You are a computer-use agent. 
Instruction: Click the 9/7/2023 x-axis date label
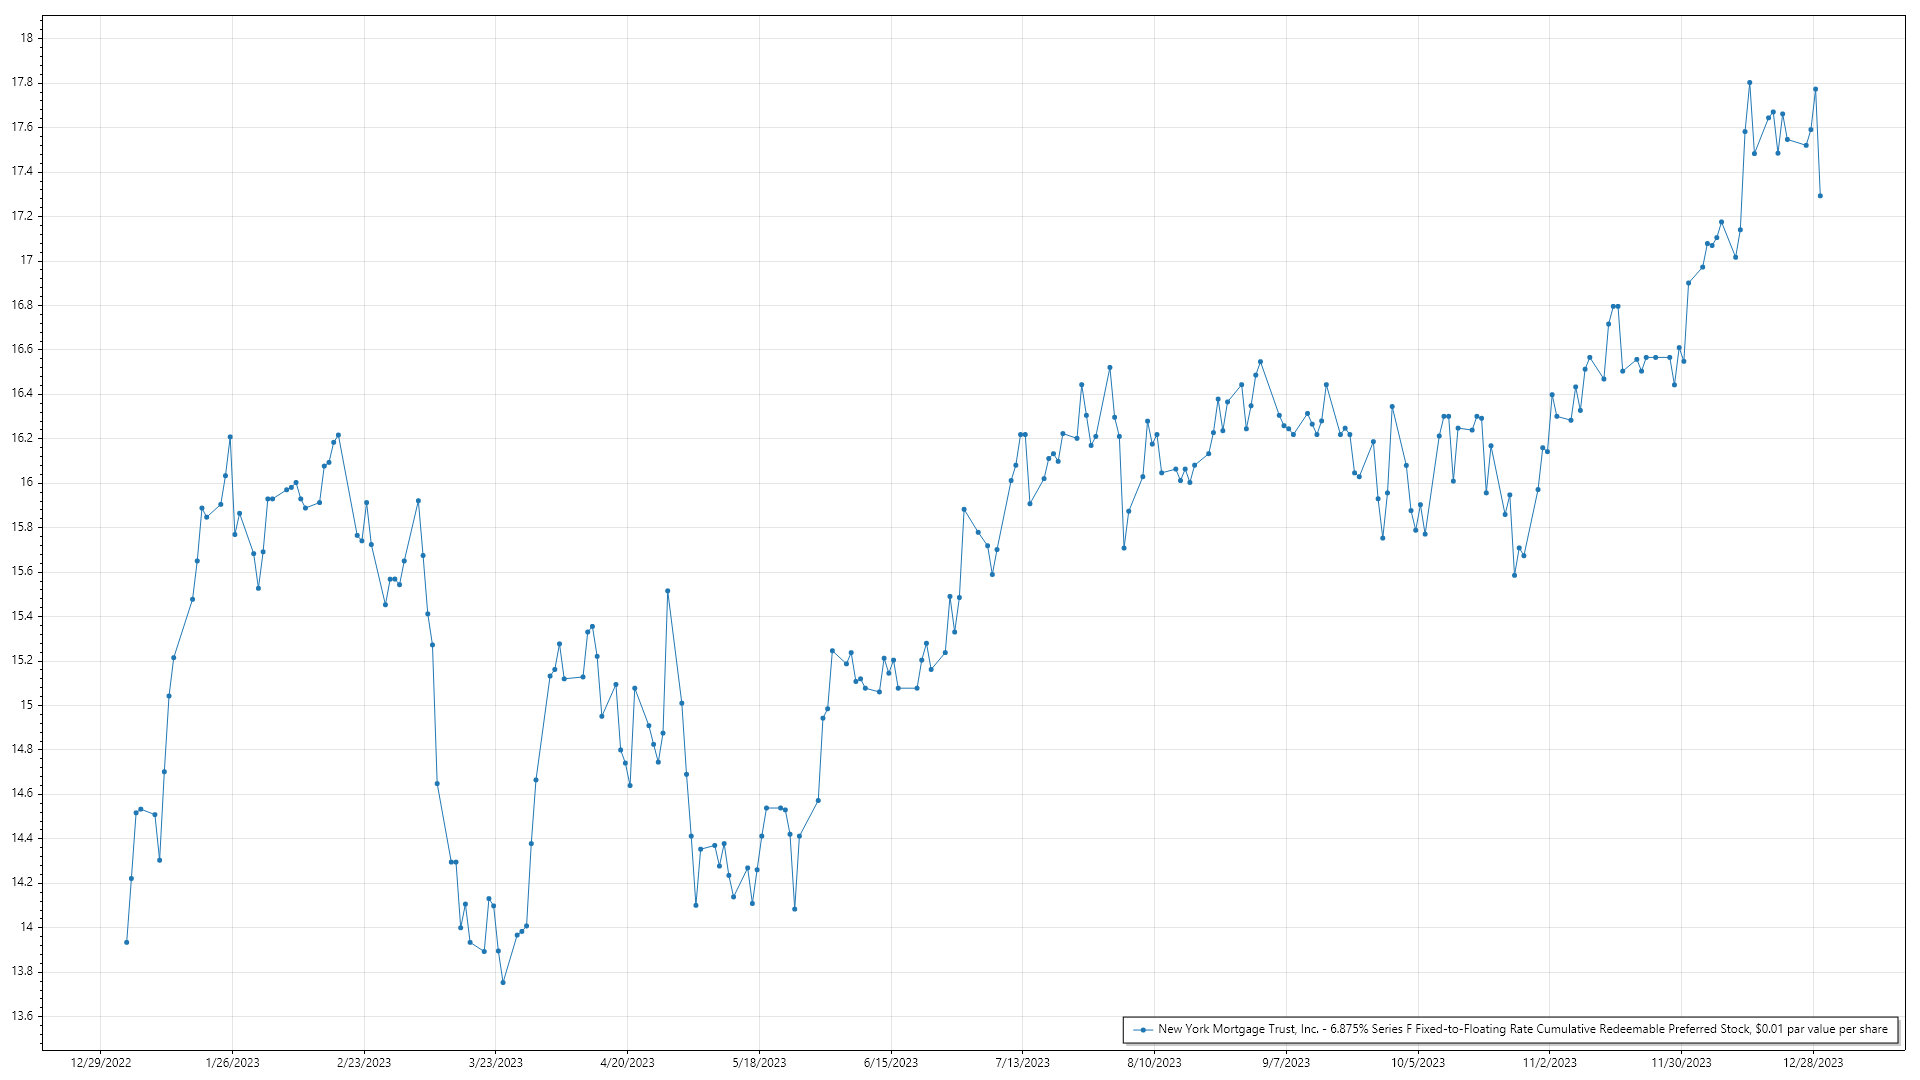[x=1286, y=1063]
